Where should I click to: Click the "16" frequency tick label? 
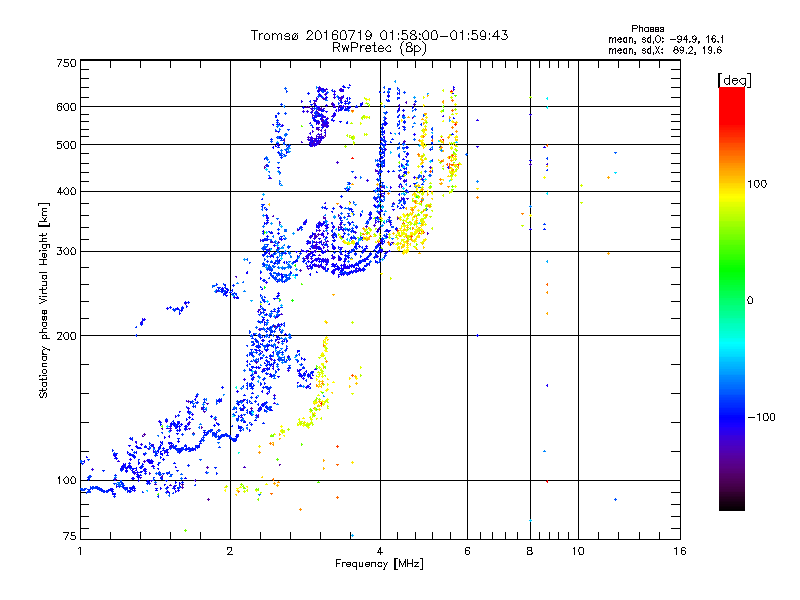pos(680,551)
